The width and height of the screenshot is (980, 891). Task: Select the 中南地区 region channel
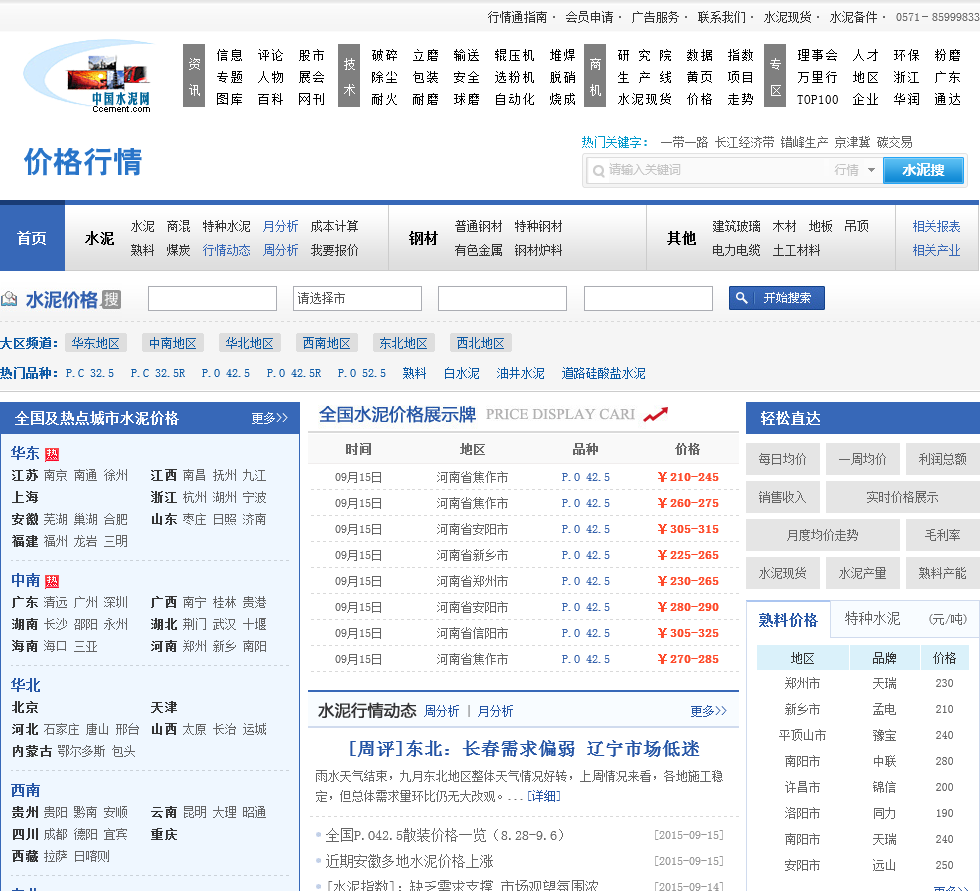tap(172, 343)
